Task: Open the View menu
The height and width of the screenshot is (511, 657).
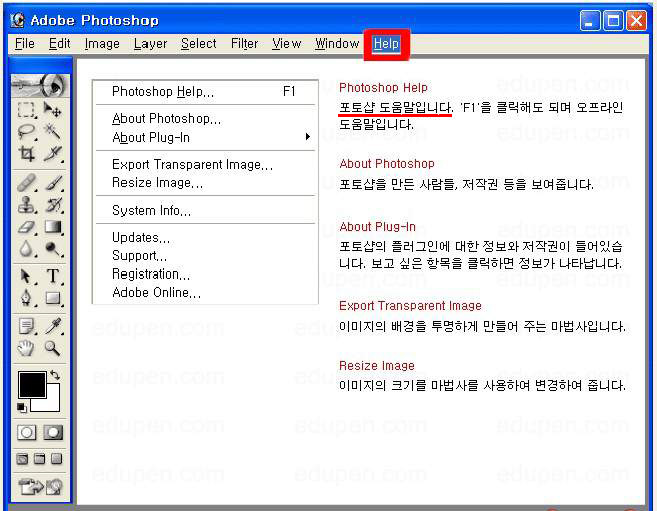Action: (x=287, y=44)
